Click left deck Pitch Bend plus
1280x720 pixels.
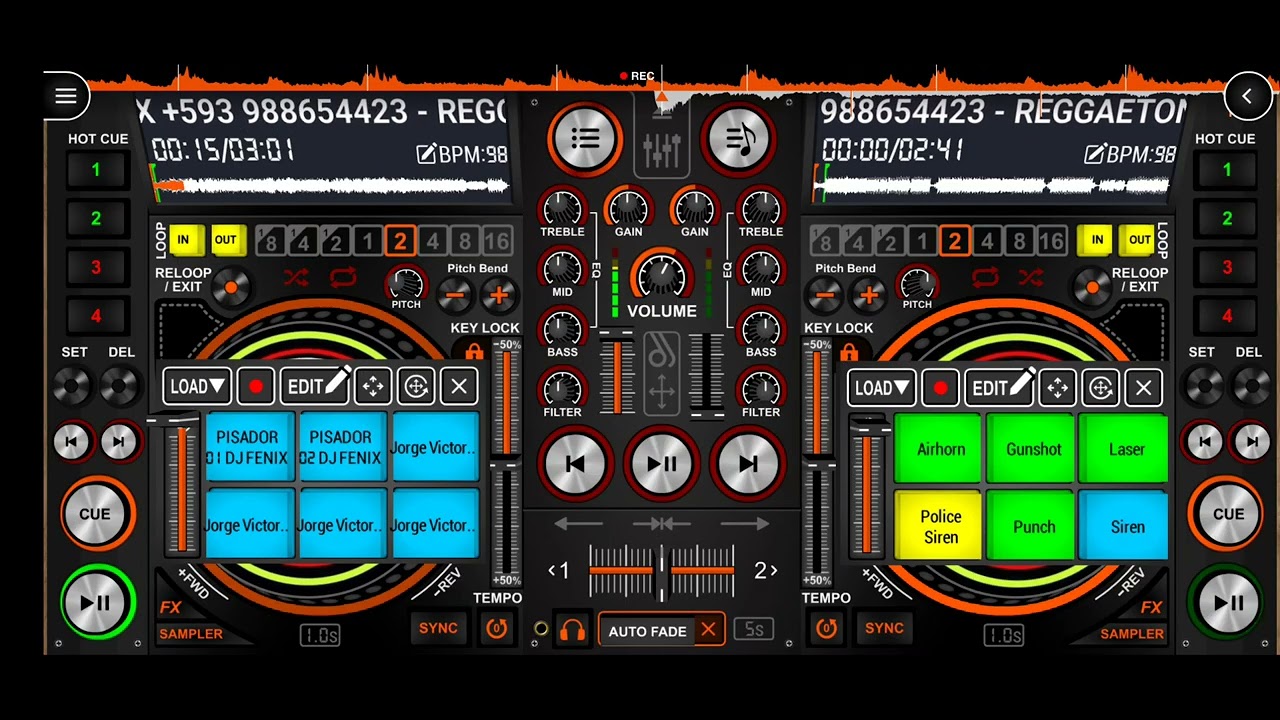pyautogui.click(x=498, y=295)
